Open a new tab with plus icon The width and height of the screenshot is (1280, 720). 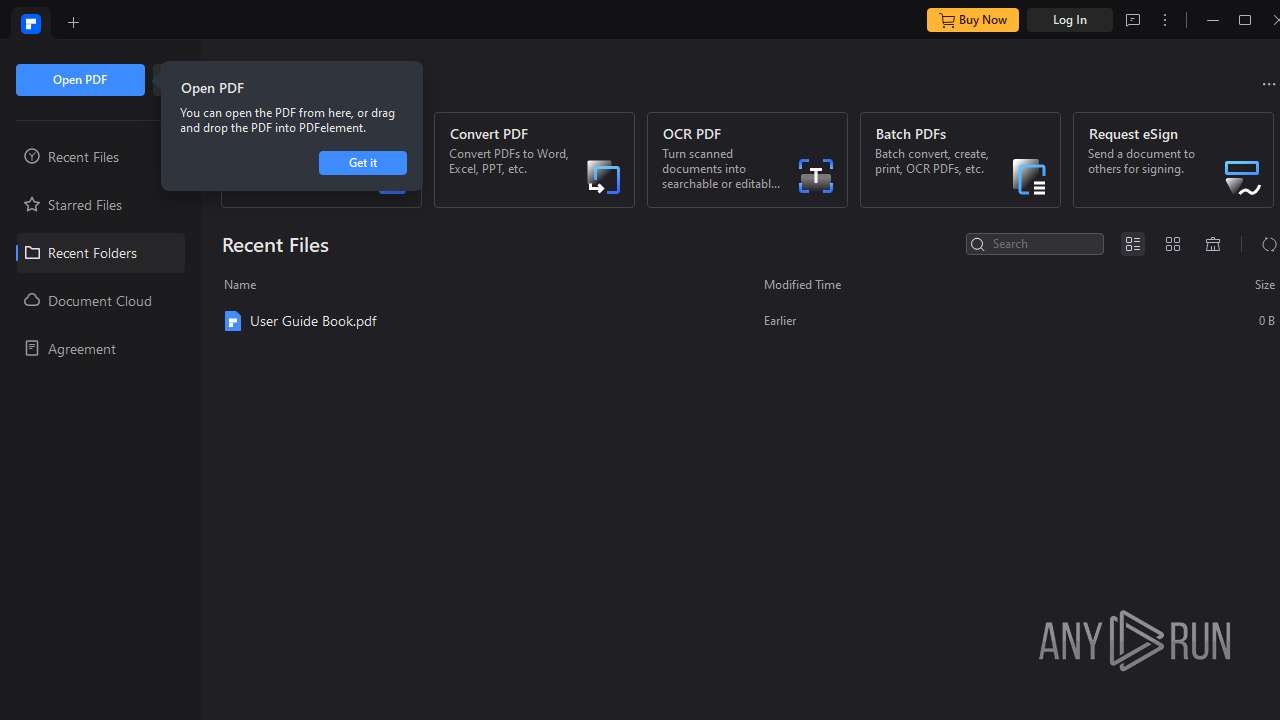[73, 22]
